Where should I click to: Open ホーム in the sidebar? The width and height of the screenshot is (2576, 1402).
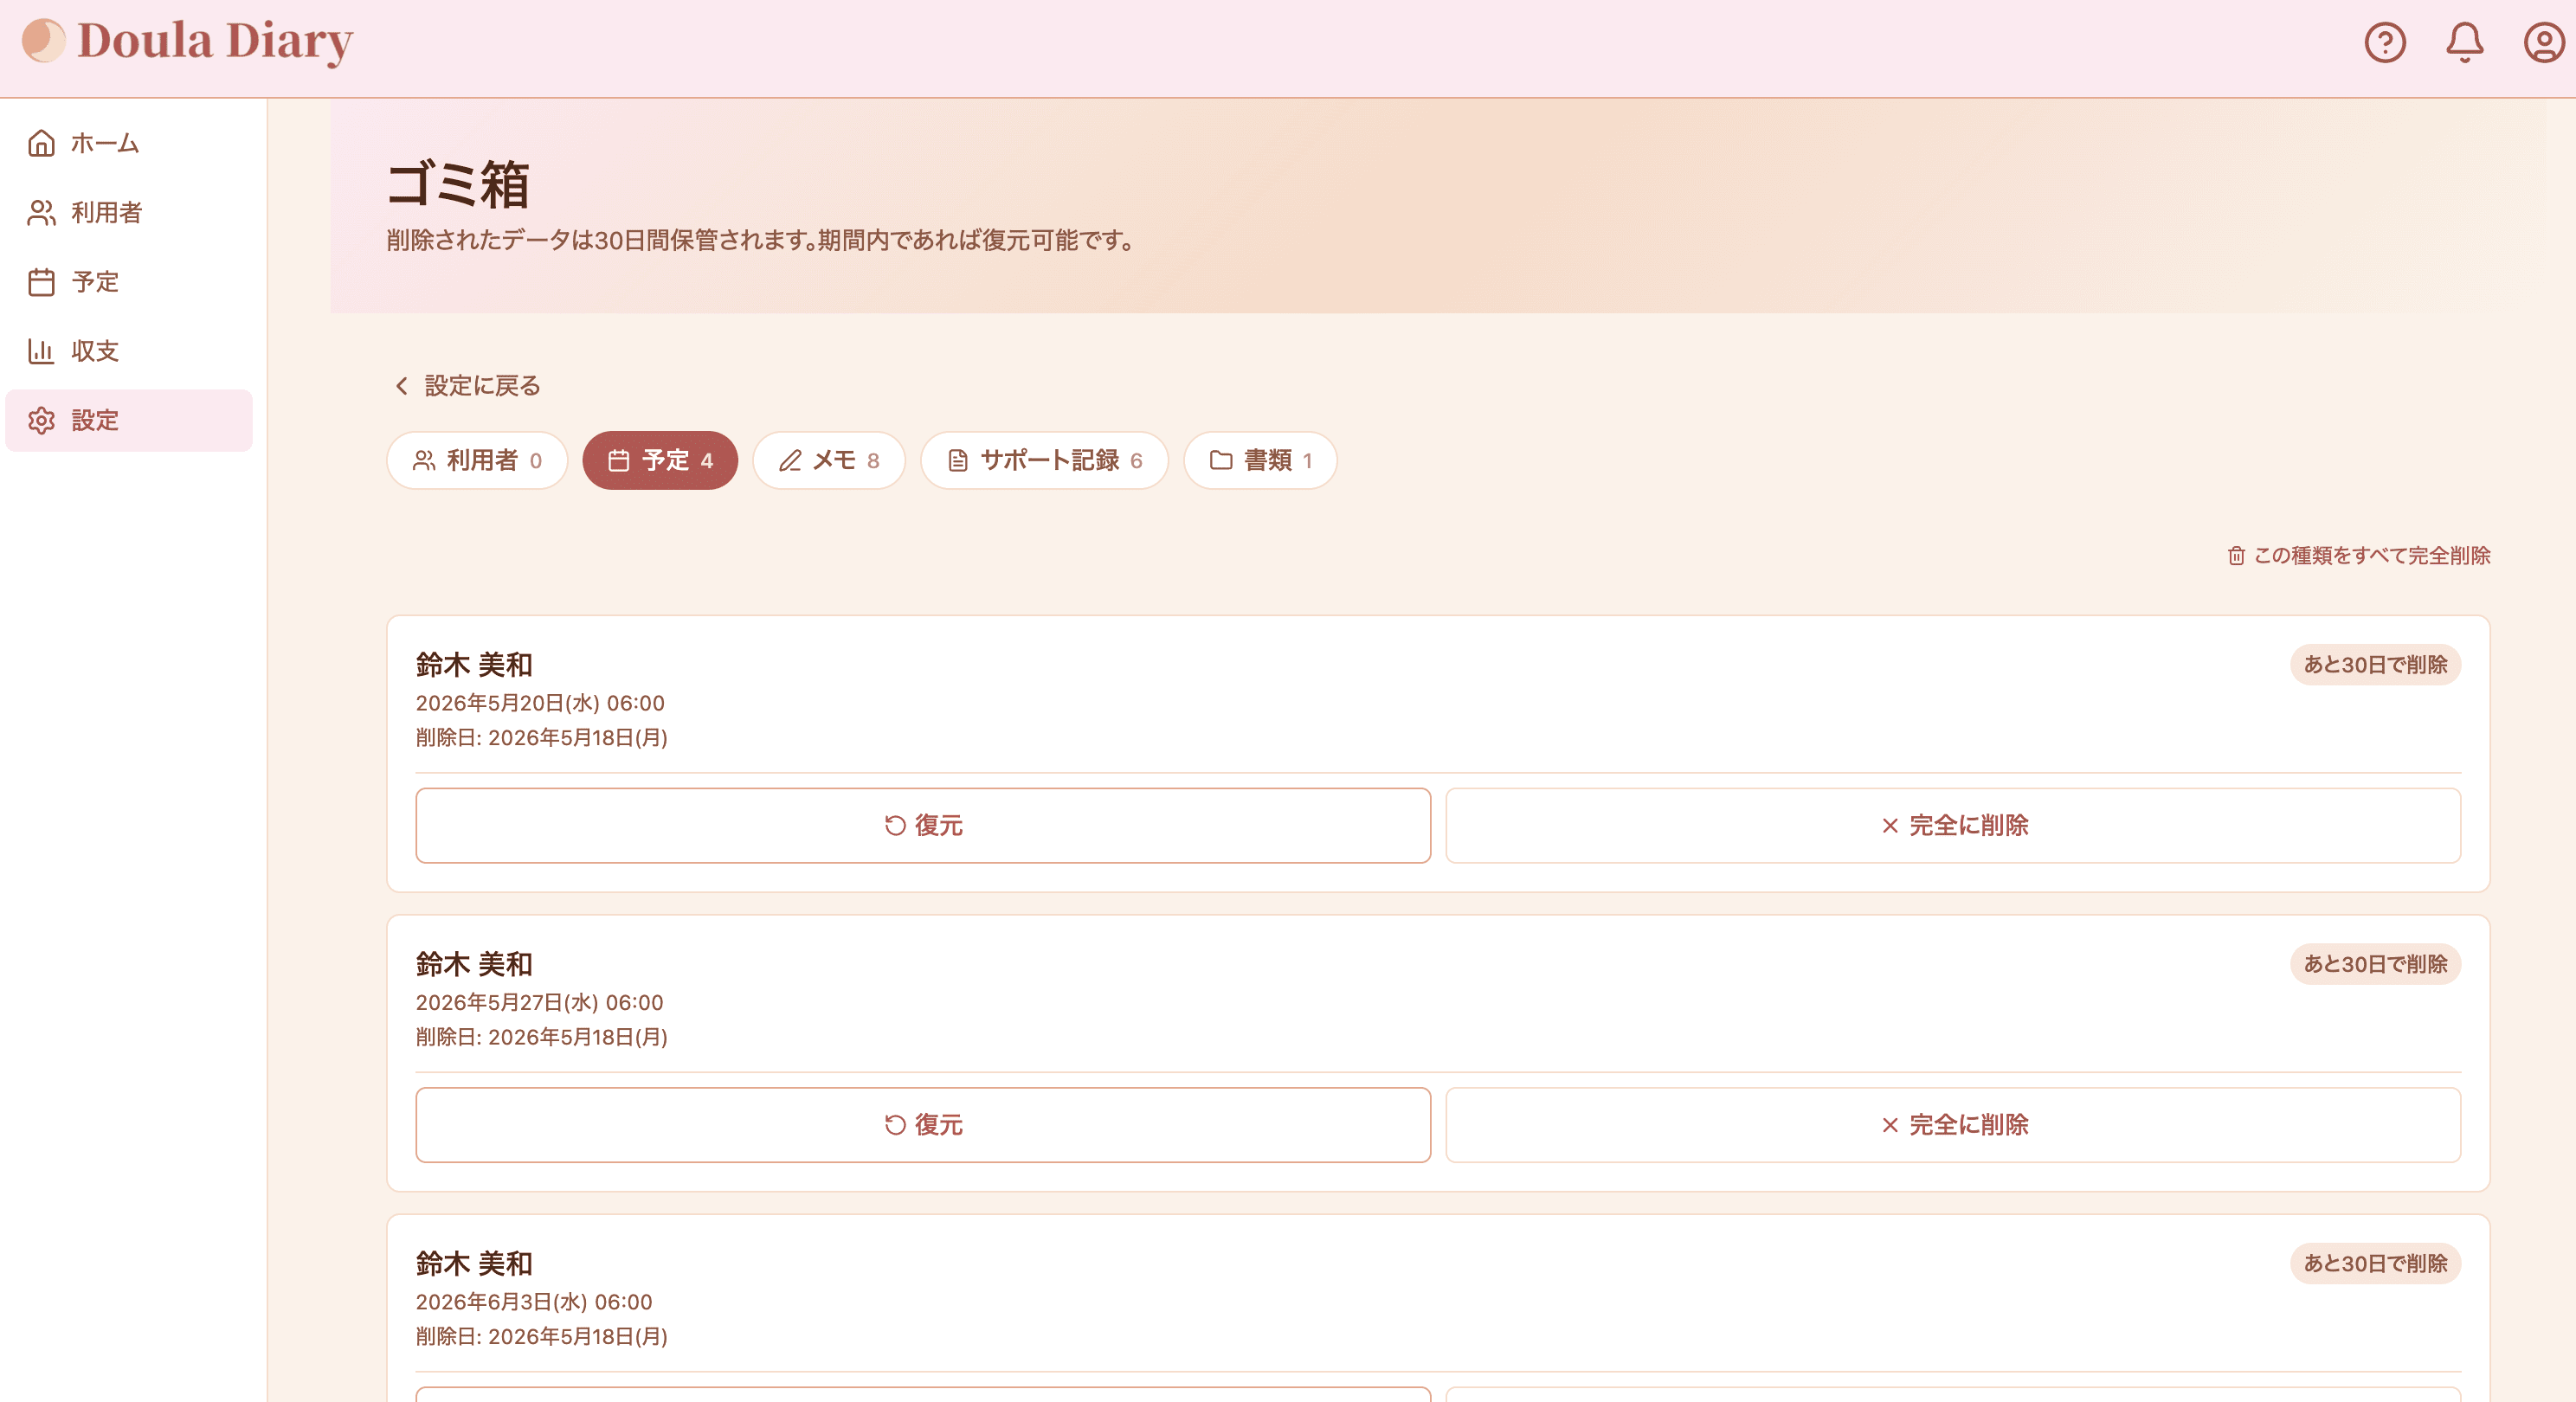click(129, 143)
